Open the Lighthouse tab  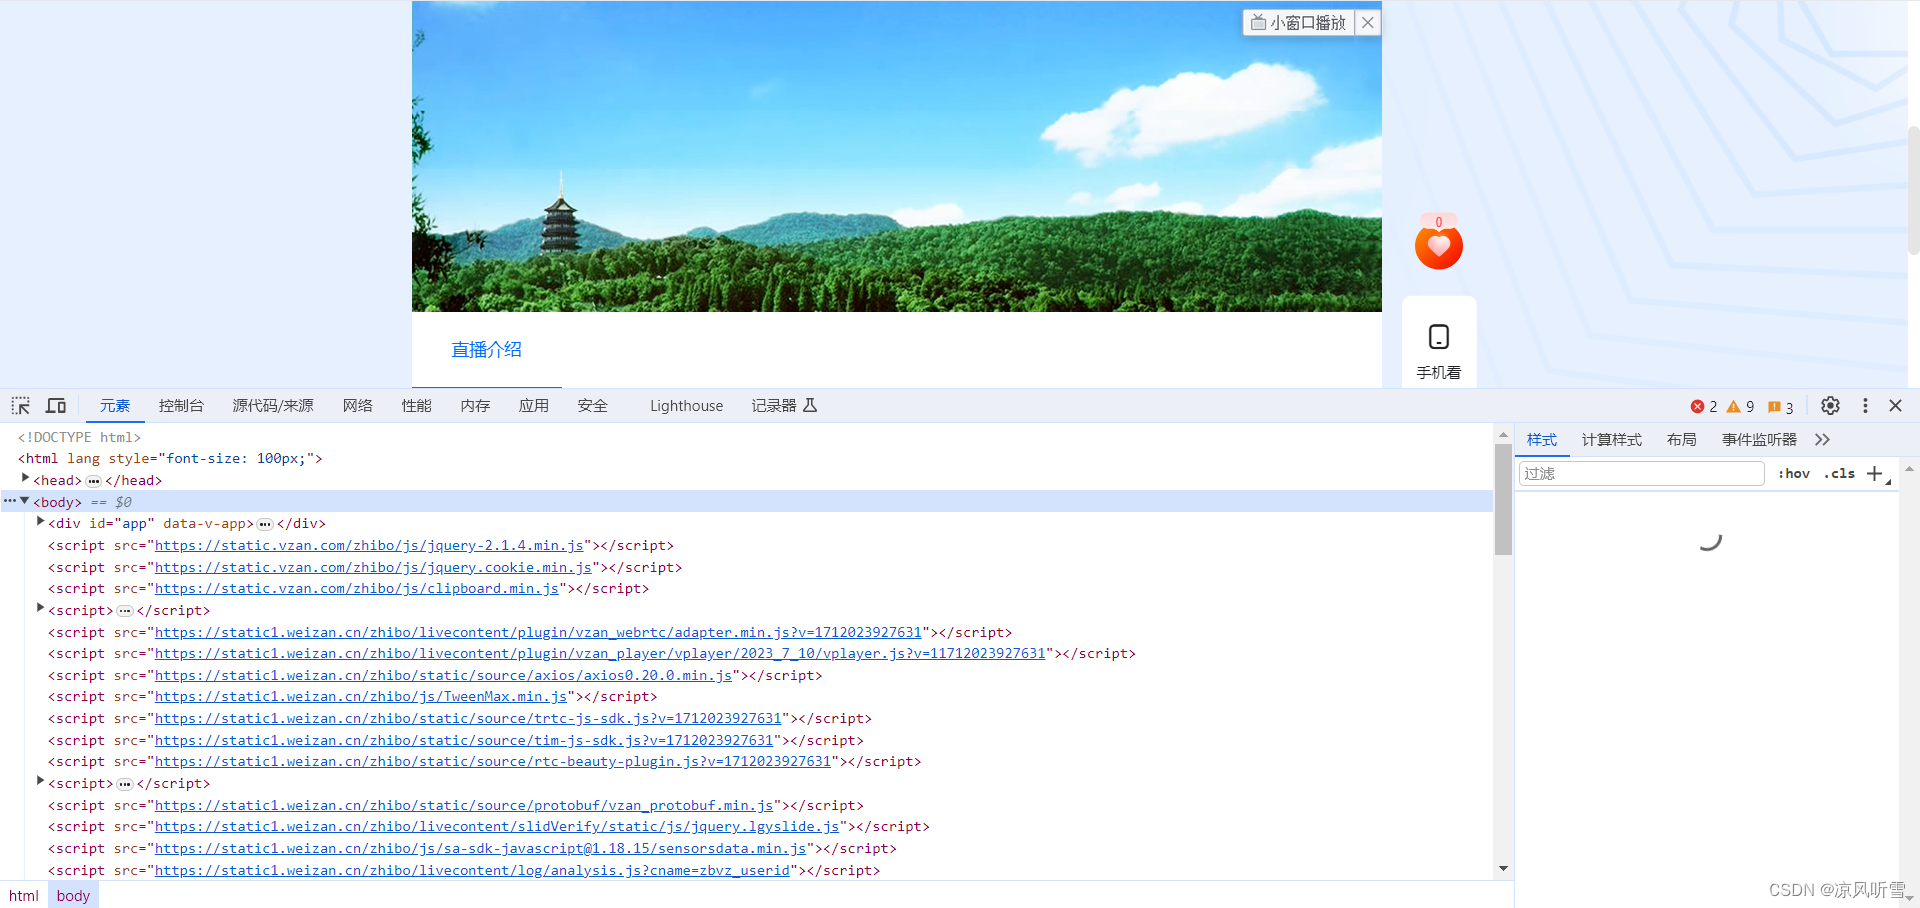(686, 406)
